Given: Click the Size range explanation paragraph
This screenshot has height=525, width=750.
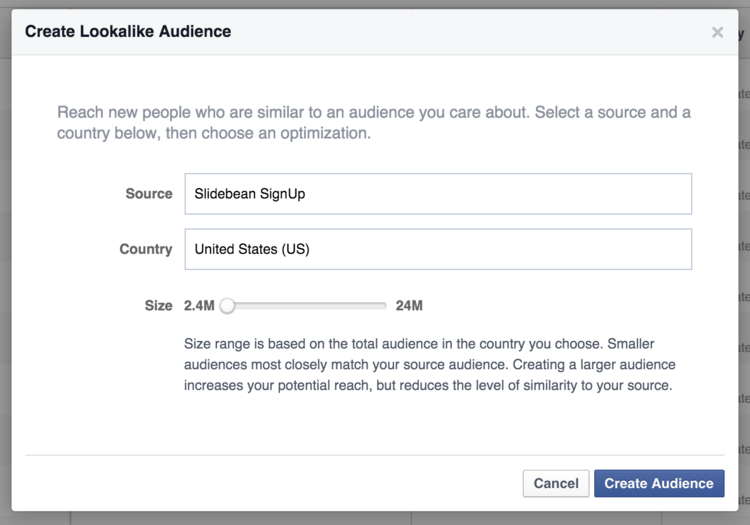Looking at the screenshot, I should 430,364.
